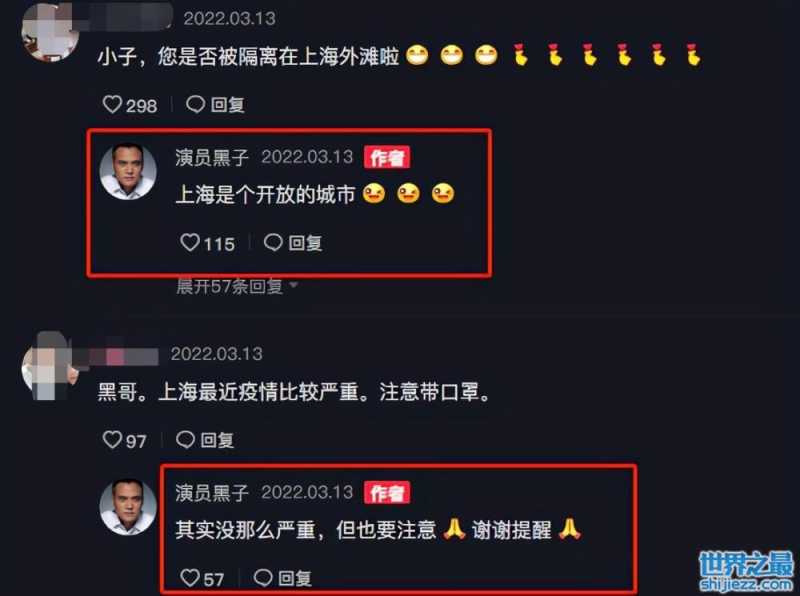Viewport: 800px width, 596px height.
Task: Like the reply with 115 likes
Action: pos(190,242)
